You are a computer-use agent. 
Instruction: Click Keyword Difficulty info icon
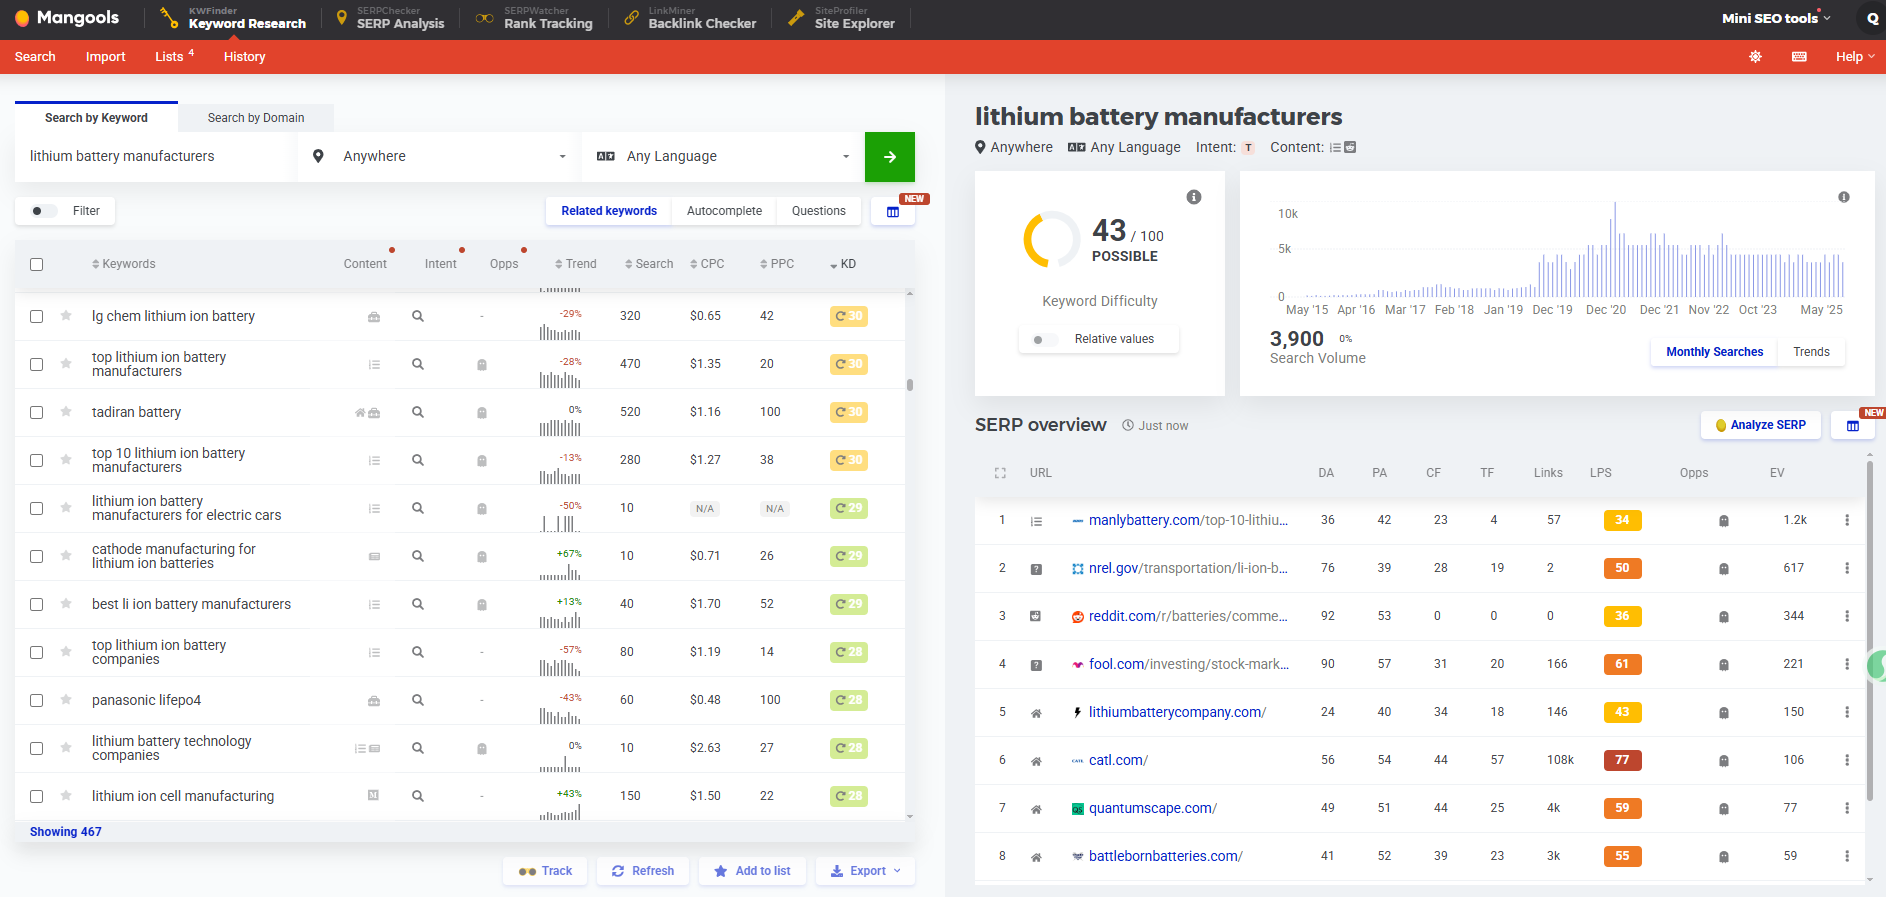coord(1194,197)
